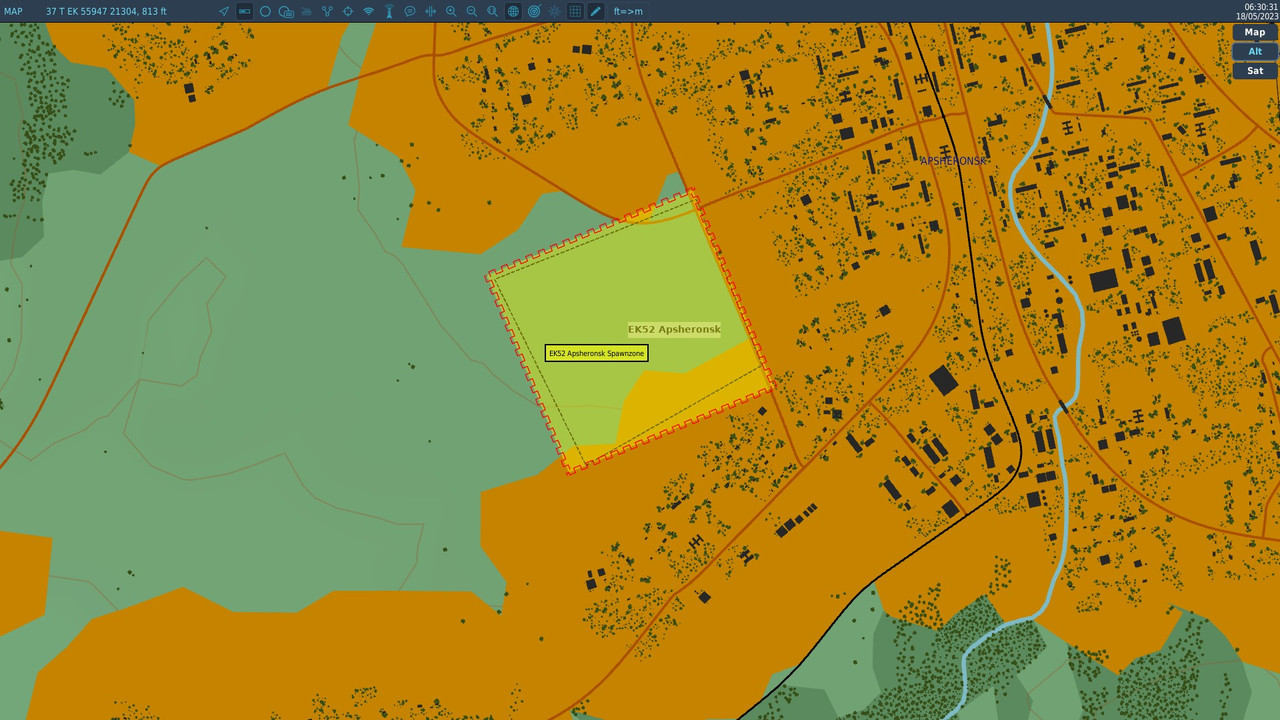The width and height of the screenshot is (1280, 720).
Task: Zoom in with the magnifier plus icon
Action: (451, 11)
